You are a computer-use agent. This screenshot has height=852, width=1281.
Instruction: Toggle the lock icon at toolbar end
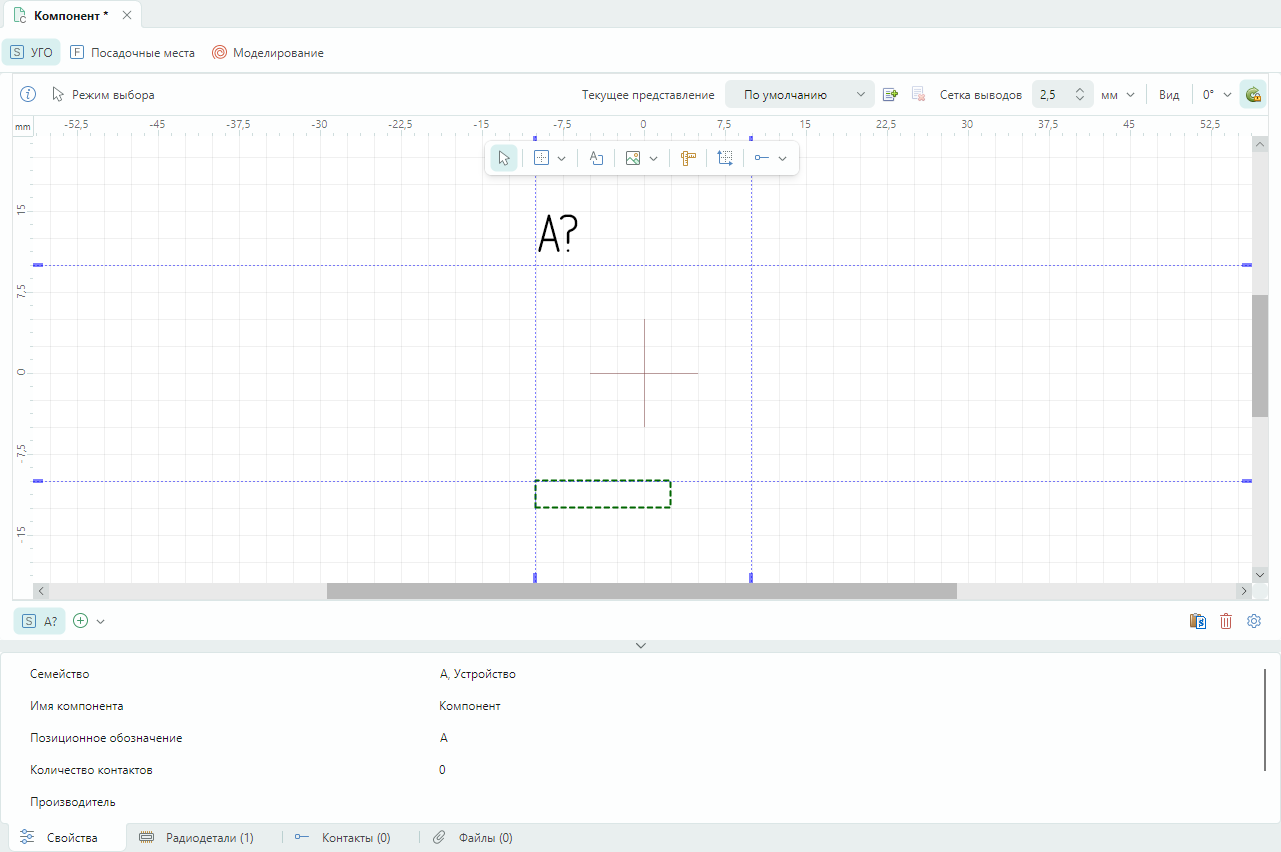pos(1252,95)
